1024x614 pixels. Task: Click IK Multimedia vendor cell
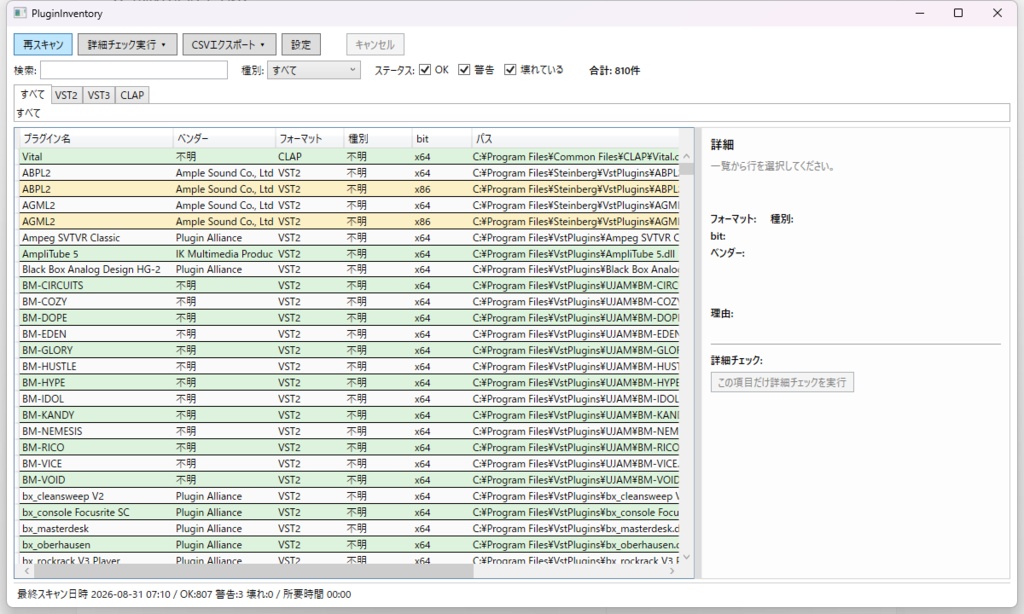point(224,253)
